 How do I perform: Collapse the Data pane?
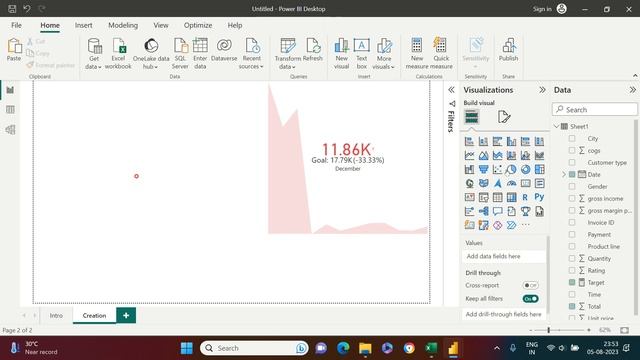point(632,90)
